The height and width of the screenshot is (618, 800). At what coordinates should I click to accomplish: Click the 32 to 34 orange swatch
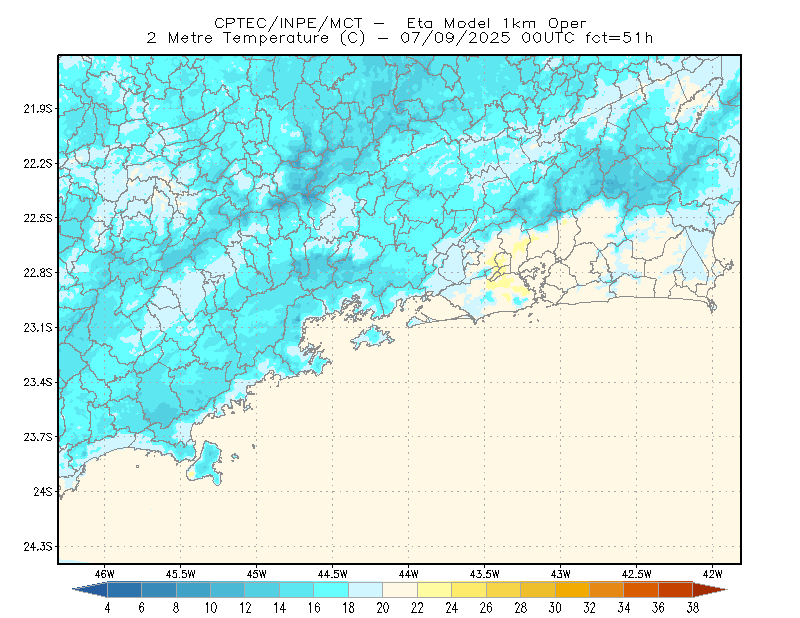(607, 590)
